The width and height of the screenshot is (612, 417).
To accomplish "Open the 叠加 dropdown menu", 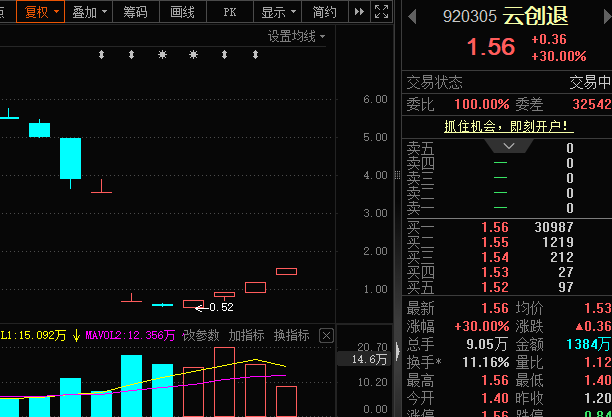I will [89, 12].
